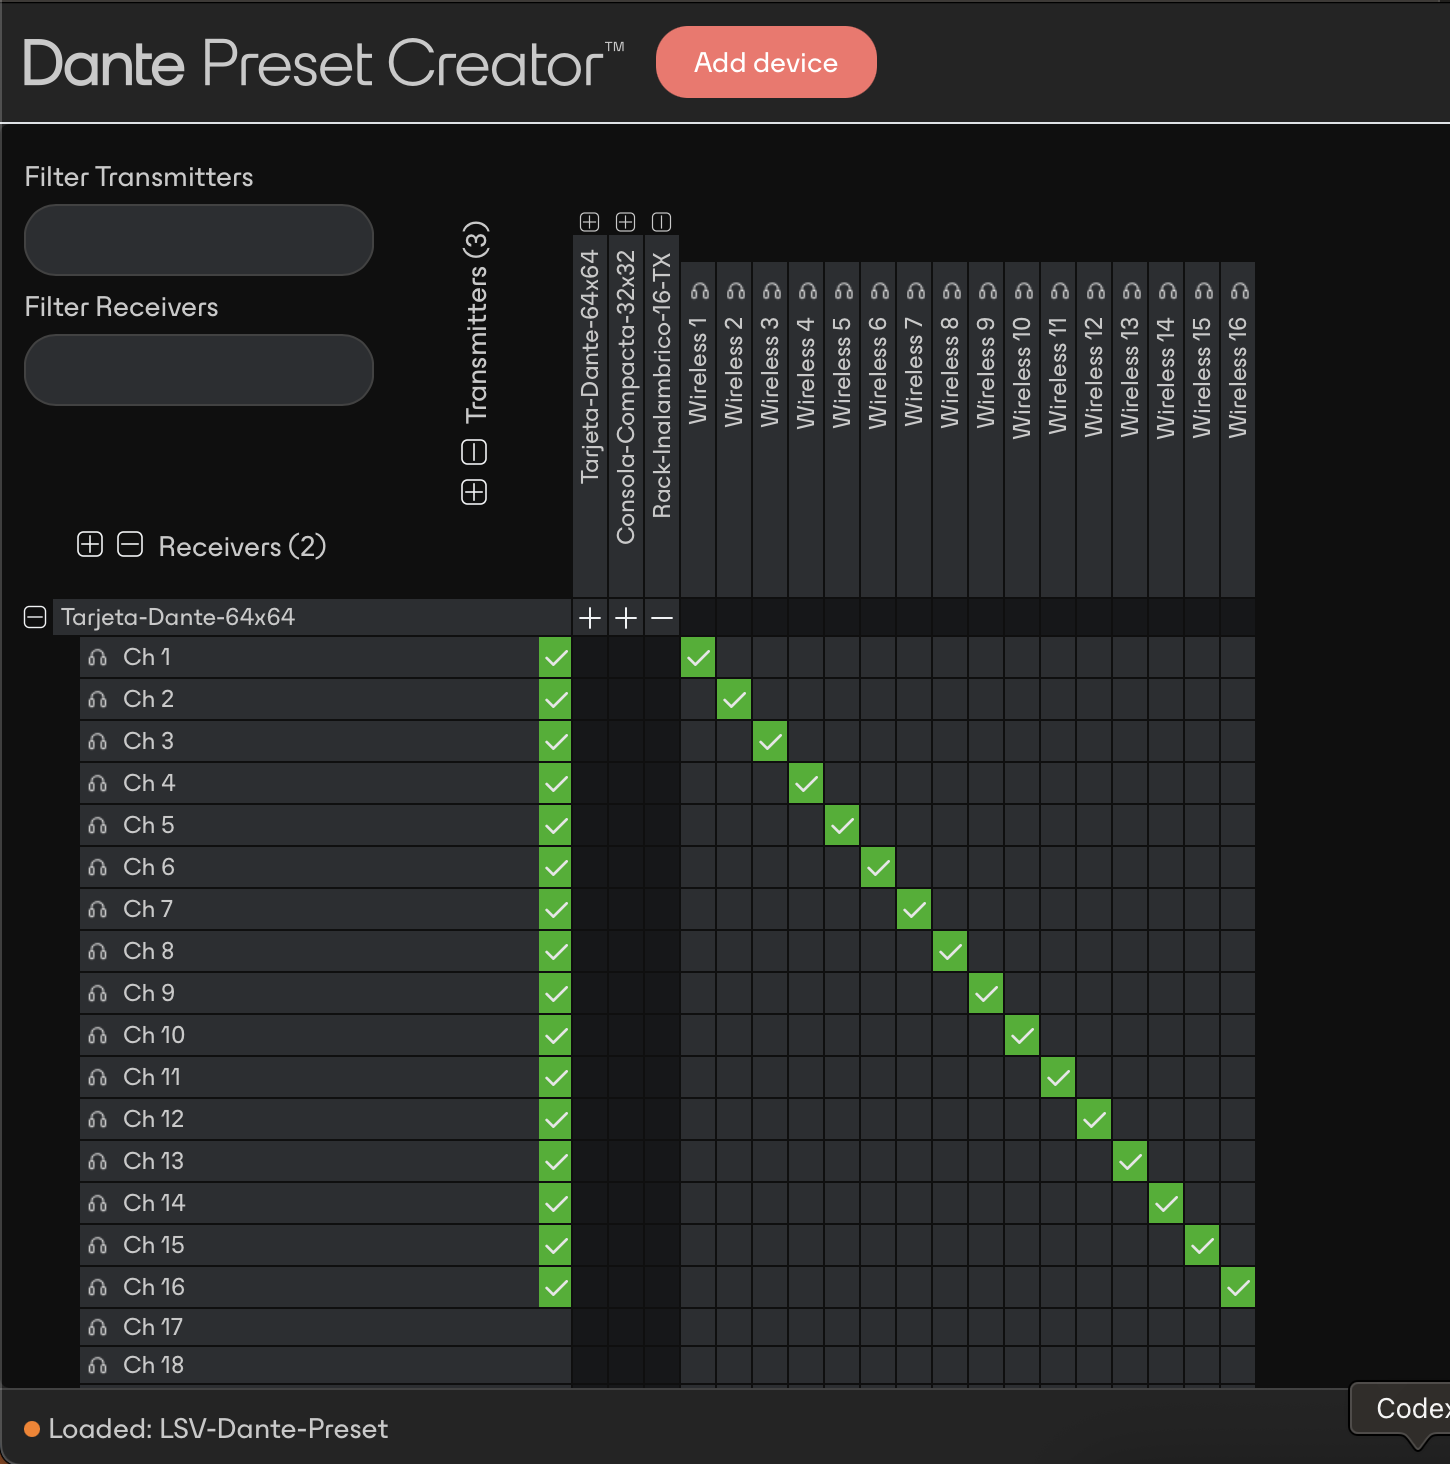Uncheck Ch 3 to Wireless 3 routing
The image size is (1450, 1464).
tap(770, 741)
